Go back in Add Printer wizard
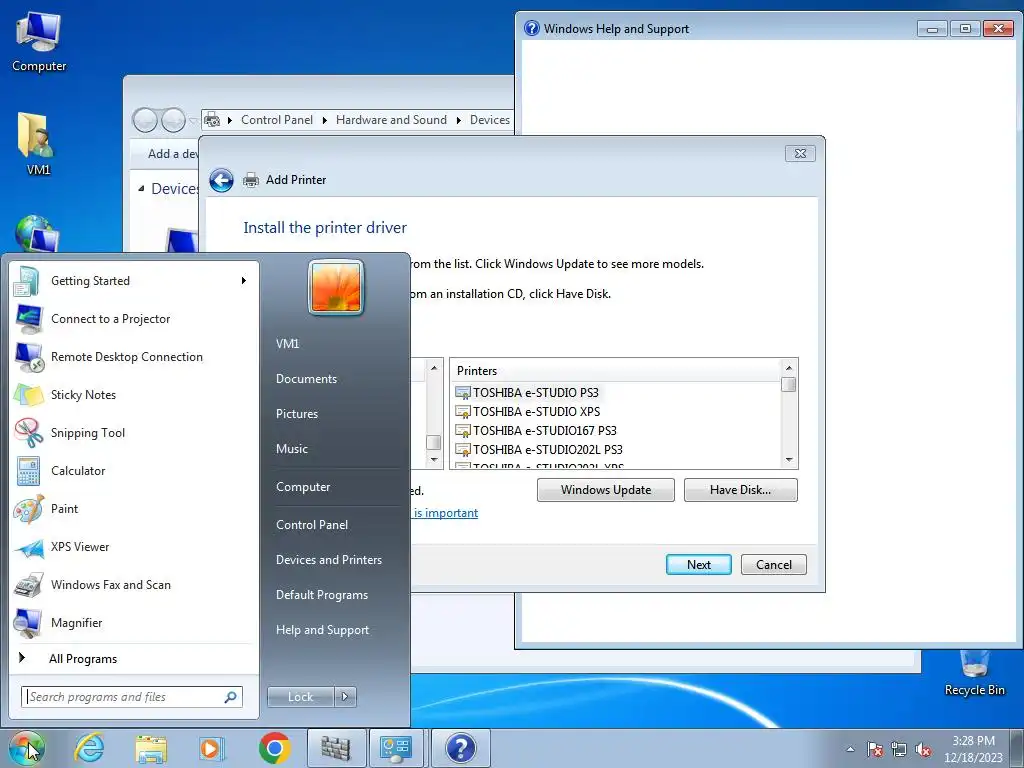This screenshot has width=1024, height=768. (221, 180)
